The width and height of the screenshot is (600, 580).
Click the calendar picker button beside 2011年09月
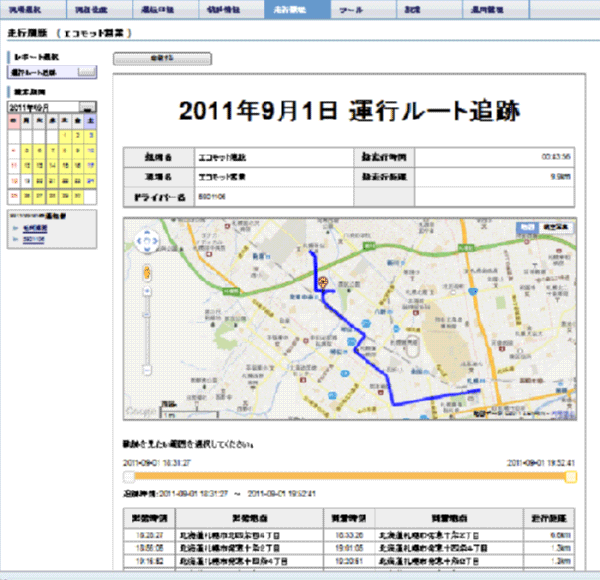click(x=88, y=106)
